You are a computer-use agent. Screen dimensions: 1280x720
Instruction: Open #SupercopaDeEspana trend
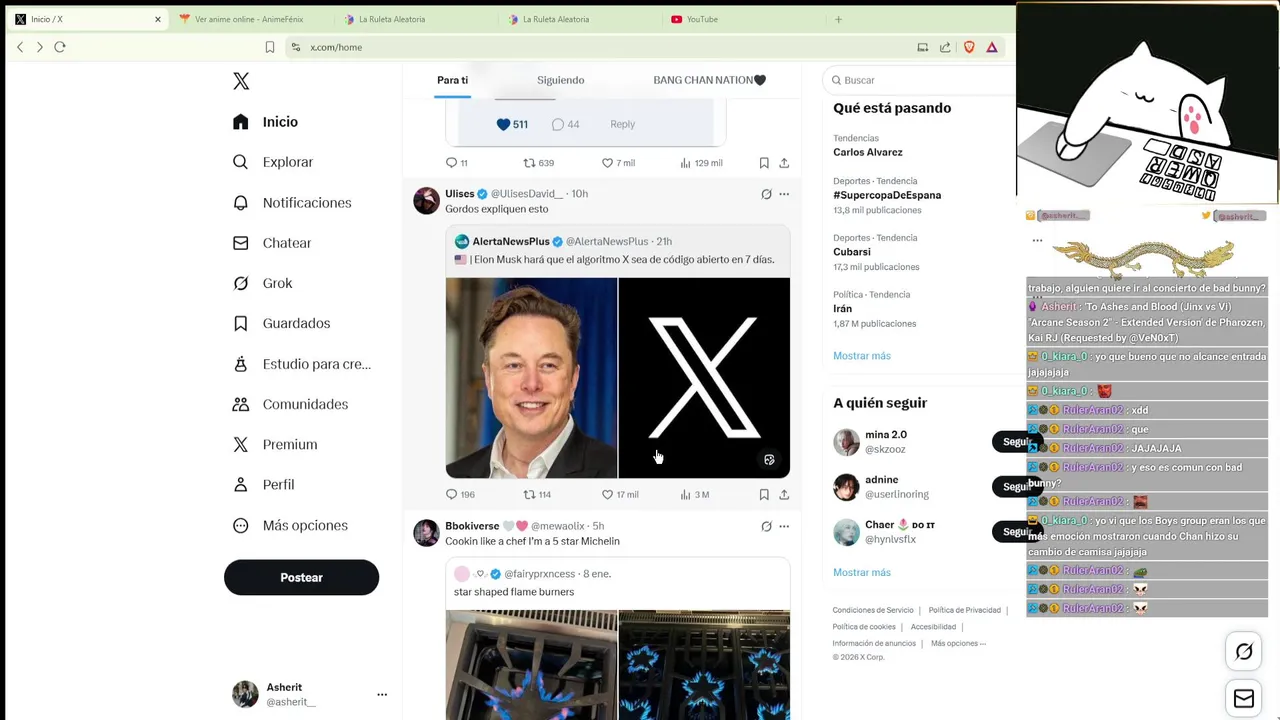[887, 195]
